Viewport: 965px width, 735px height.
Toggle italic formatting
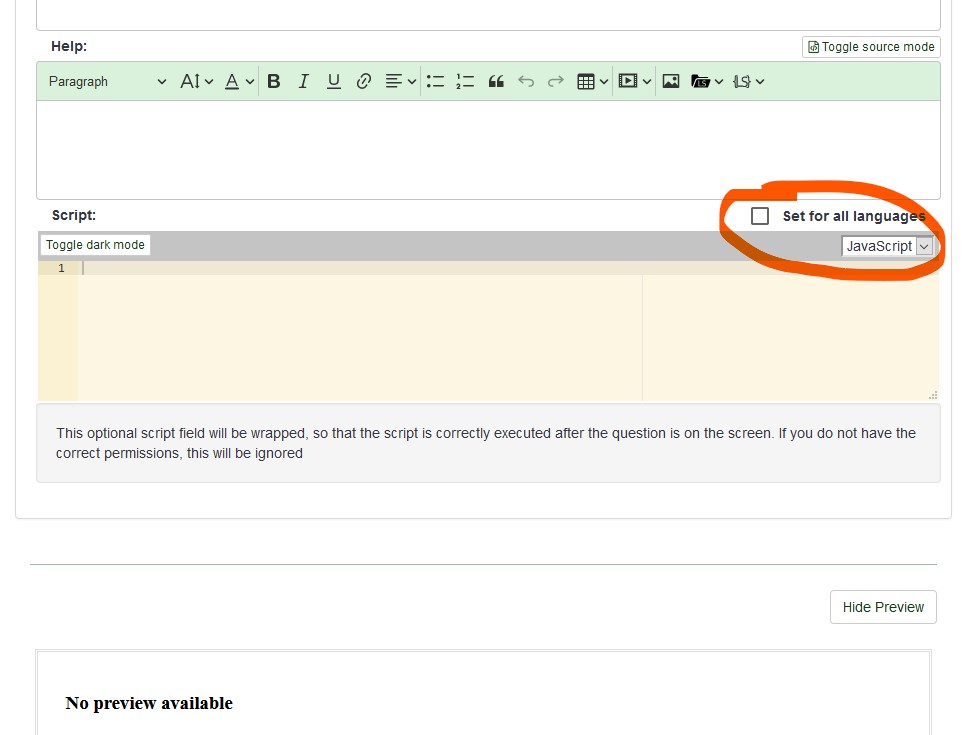(x=303, y=81)
